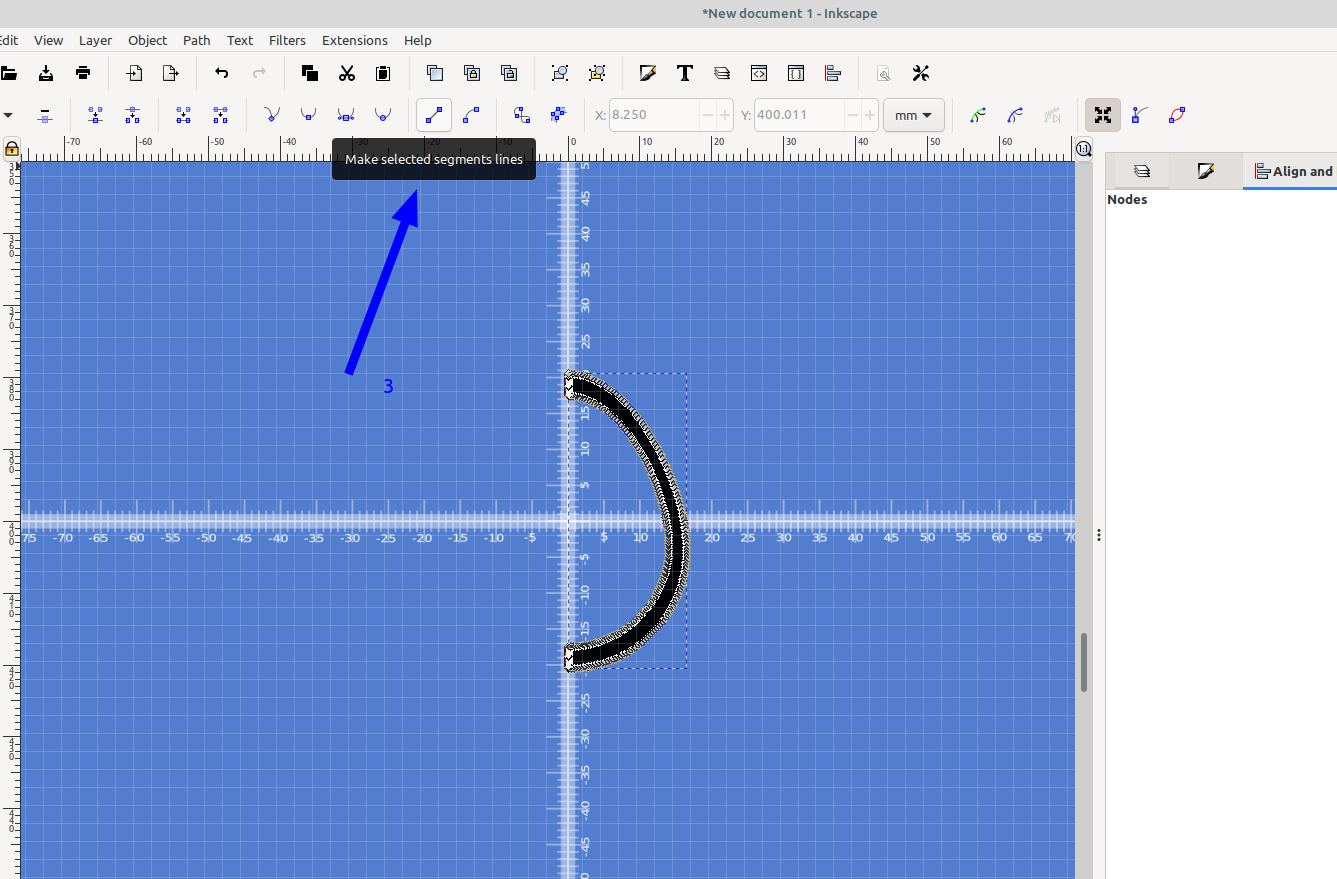1337x879 pixels.
Task: Open the Text and Font dialog icon
Action: point(685,73)
